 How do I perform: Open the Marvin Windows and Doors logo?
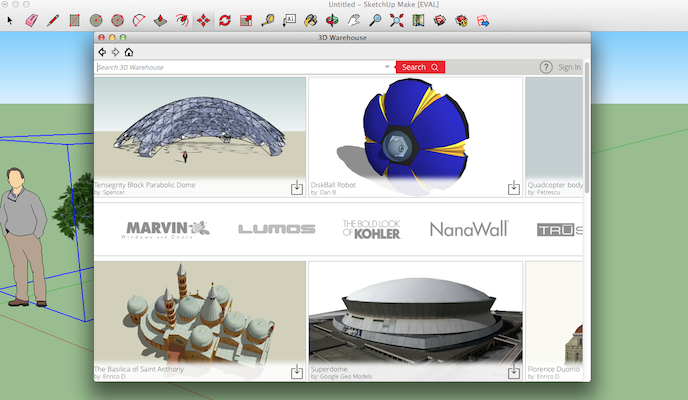(x=165, y=229)
